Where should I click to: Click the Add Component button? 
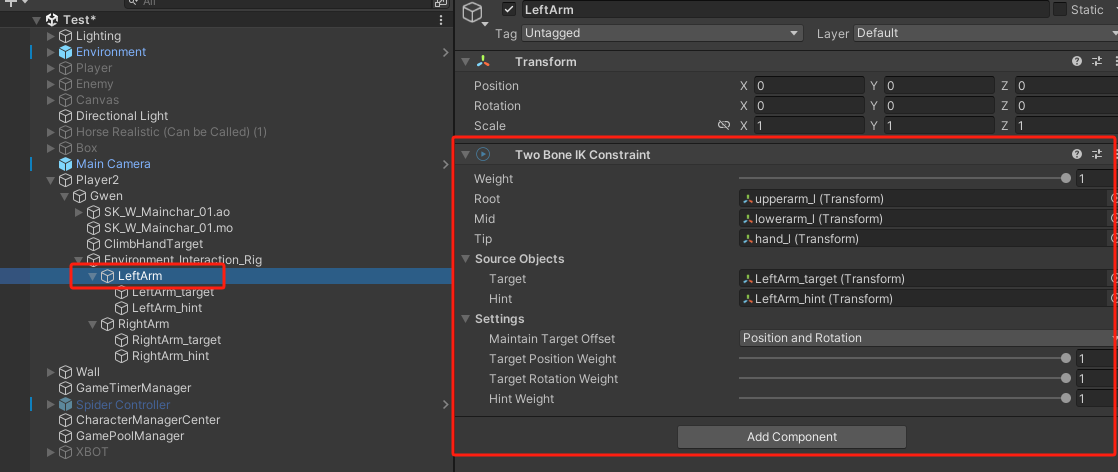[791, 437]
